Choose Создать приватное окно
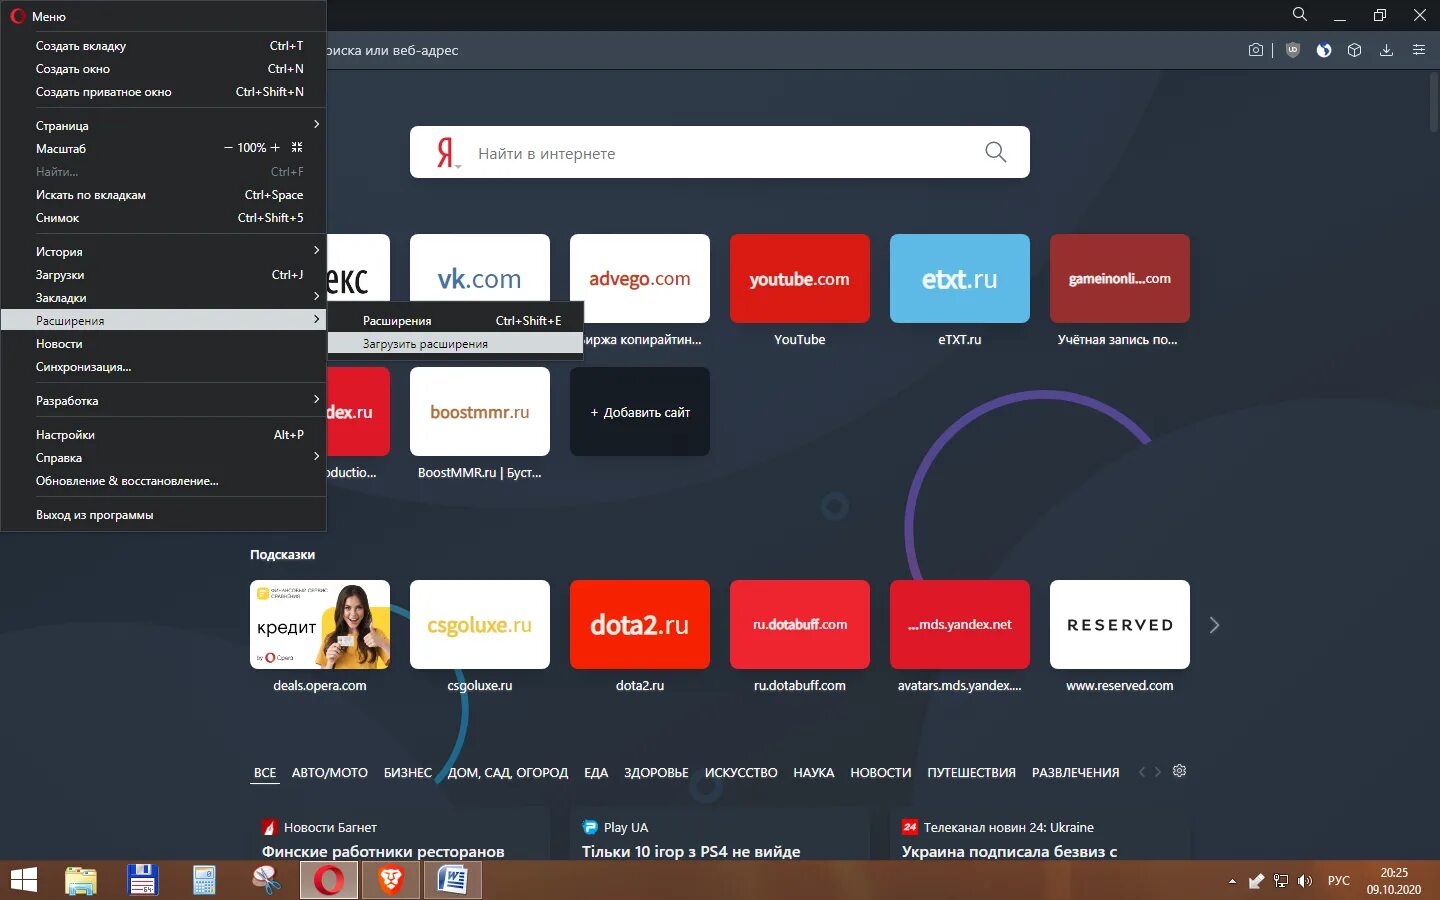The width and height of the screenshot is (1440, 900). click(x=163, y=91)
